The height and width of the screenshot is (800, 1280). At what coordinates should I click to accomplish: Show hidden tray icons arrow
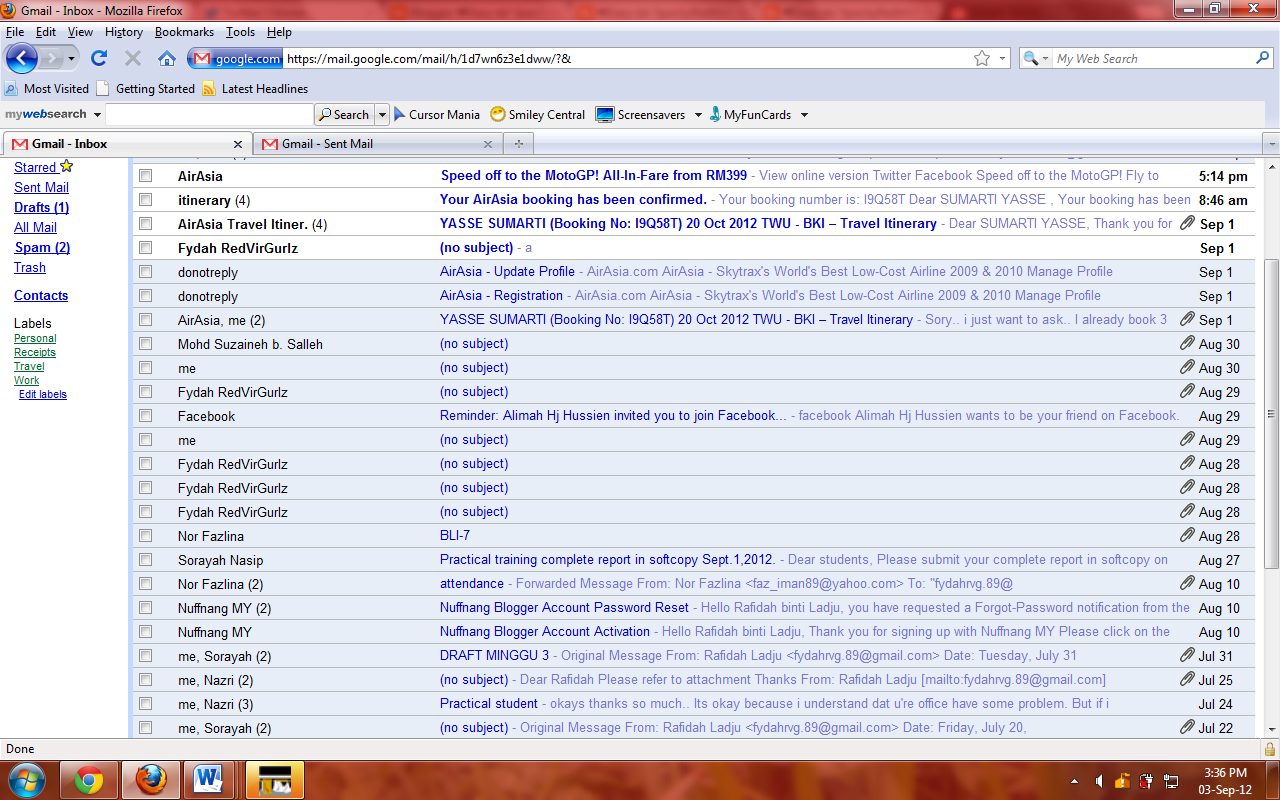(x=1075, y=781)
